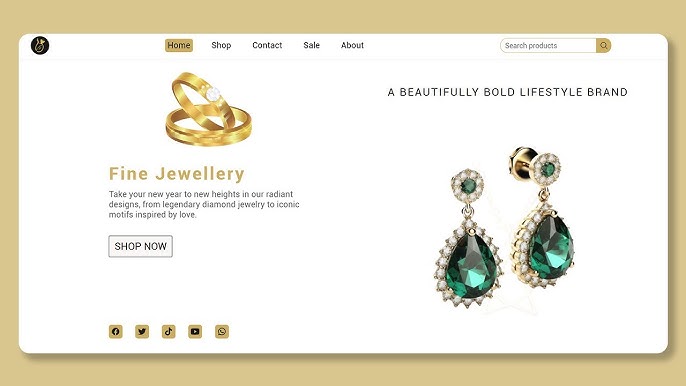Open the YouTube social icon

(x=195, y=331)
